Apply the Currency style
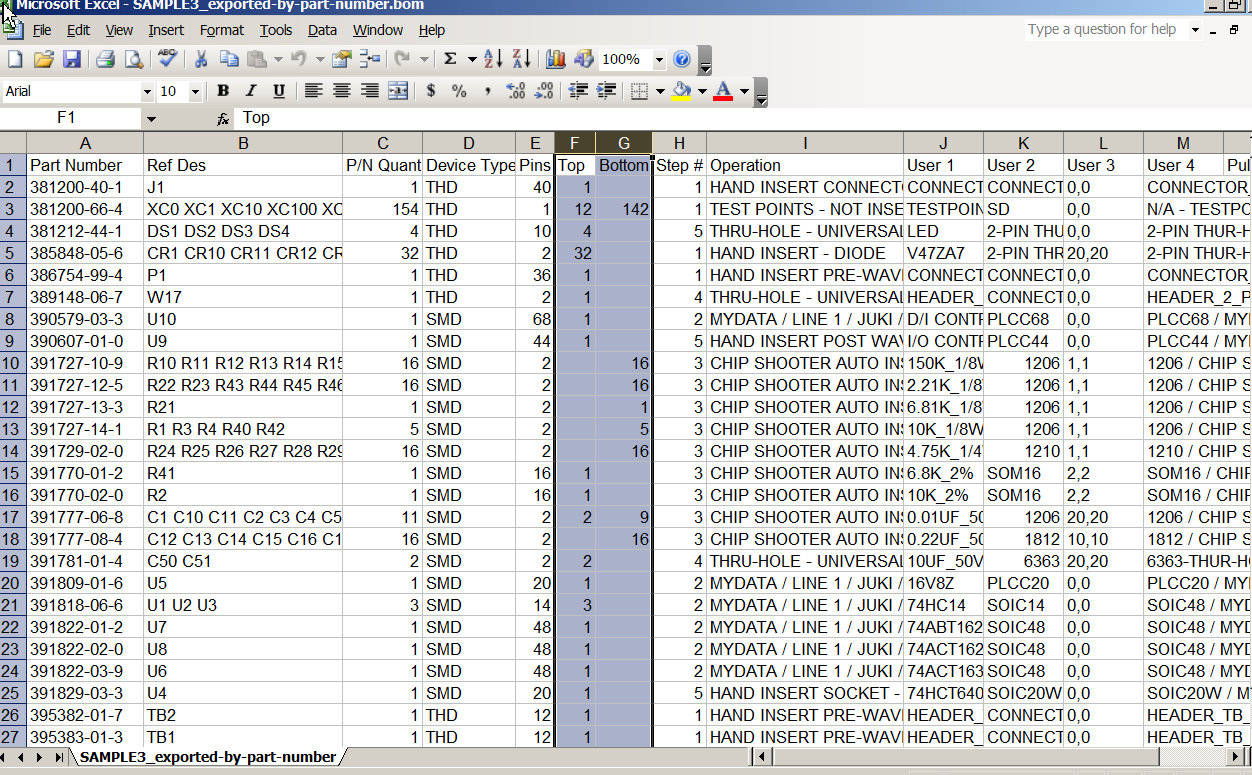Image resolution: width=1252 pixels, height=775 pixels. [x=430, y=91]
